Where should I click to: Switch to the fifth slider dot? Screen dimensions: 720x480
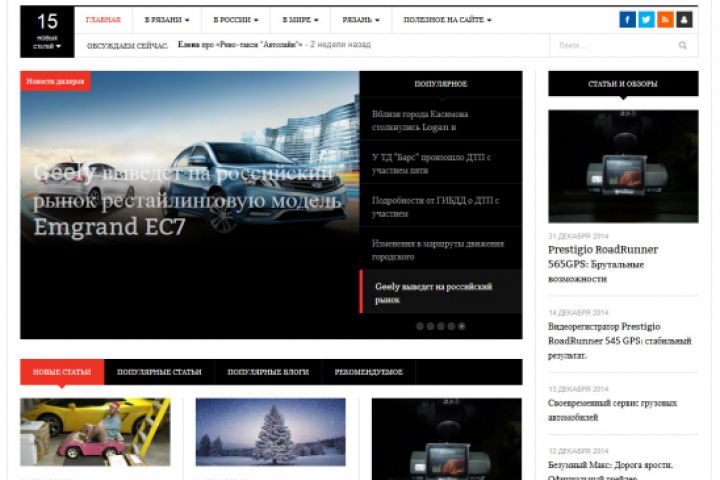(462, 326)
